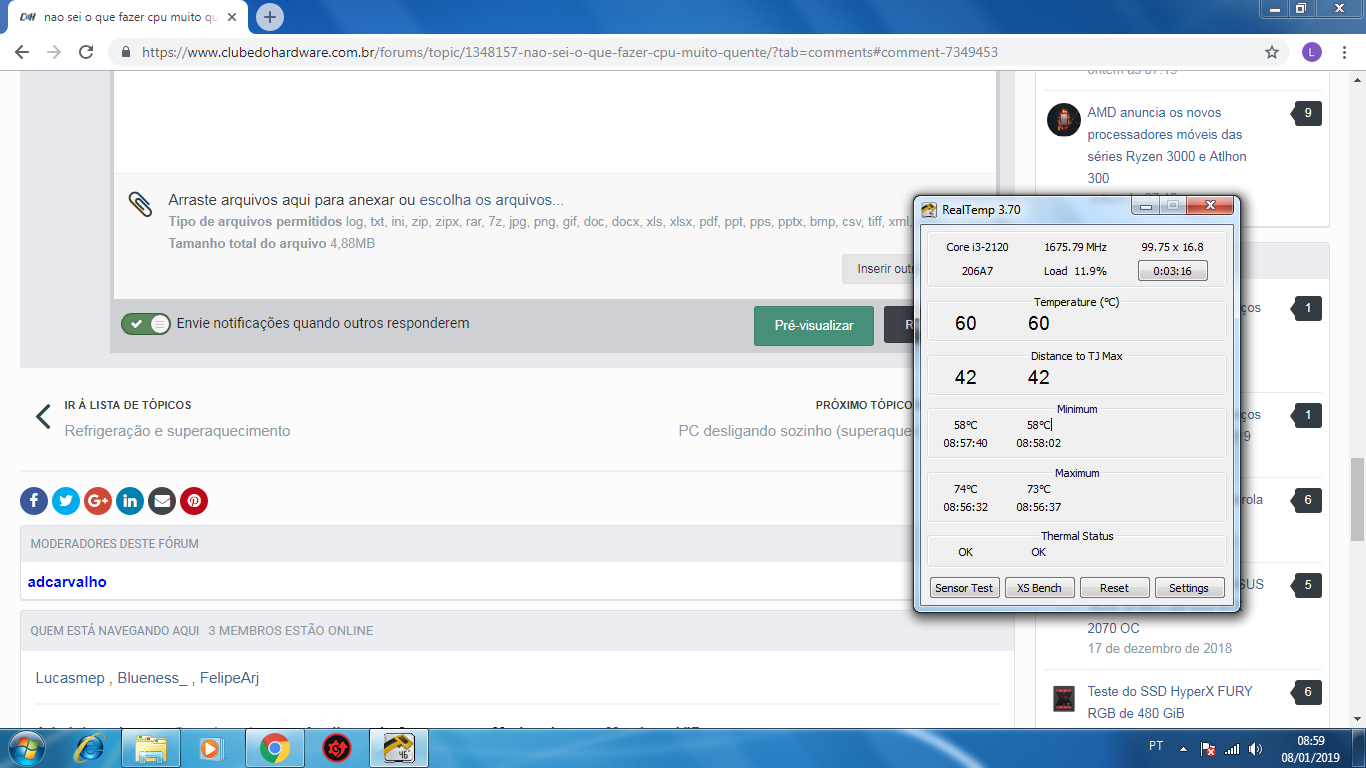The width and height of the screenshot is (1366, 768).
Task: Click the site lock padlock icon
Action: click(x=126, y=52)
